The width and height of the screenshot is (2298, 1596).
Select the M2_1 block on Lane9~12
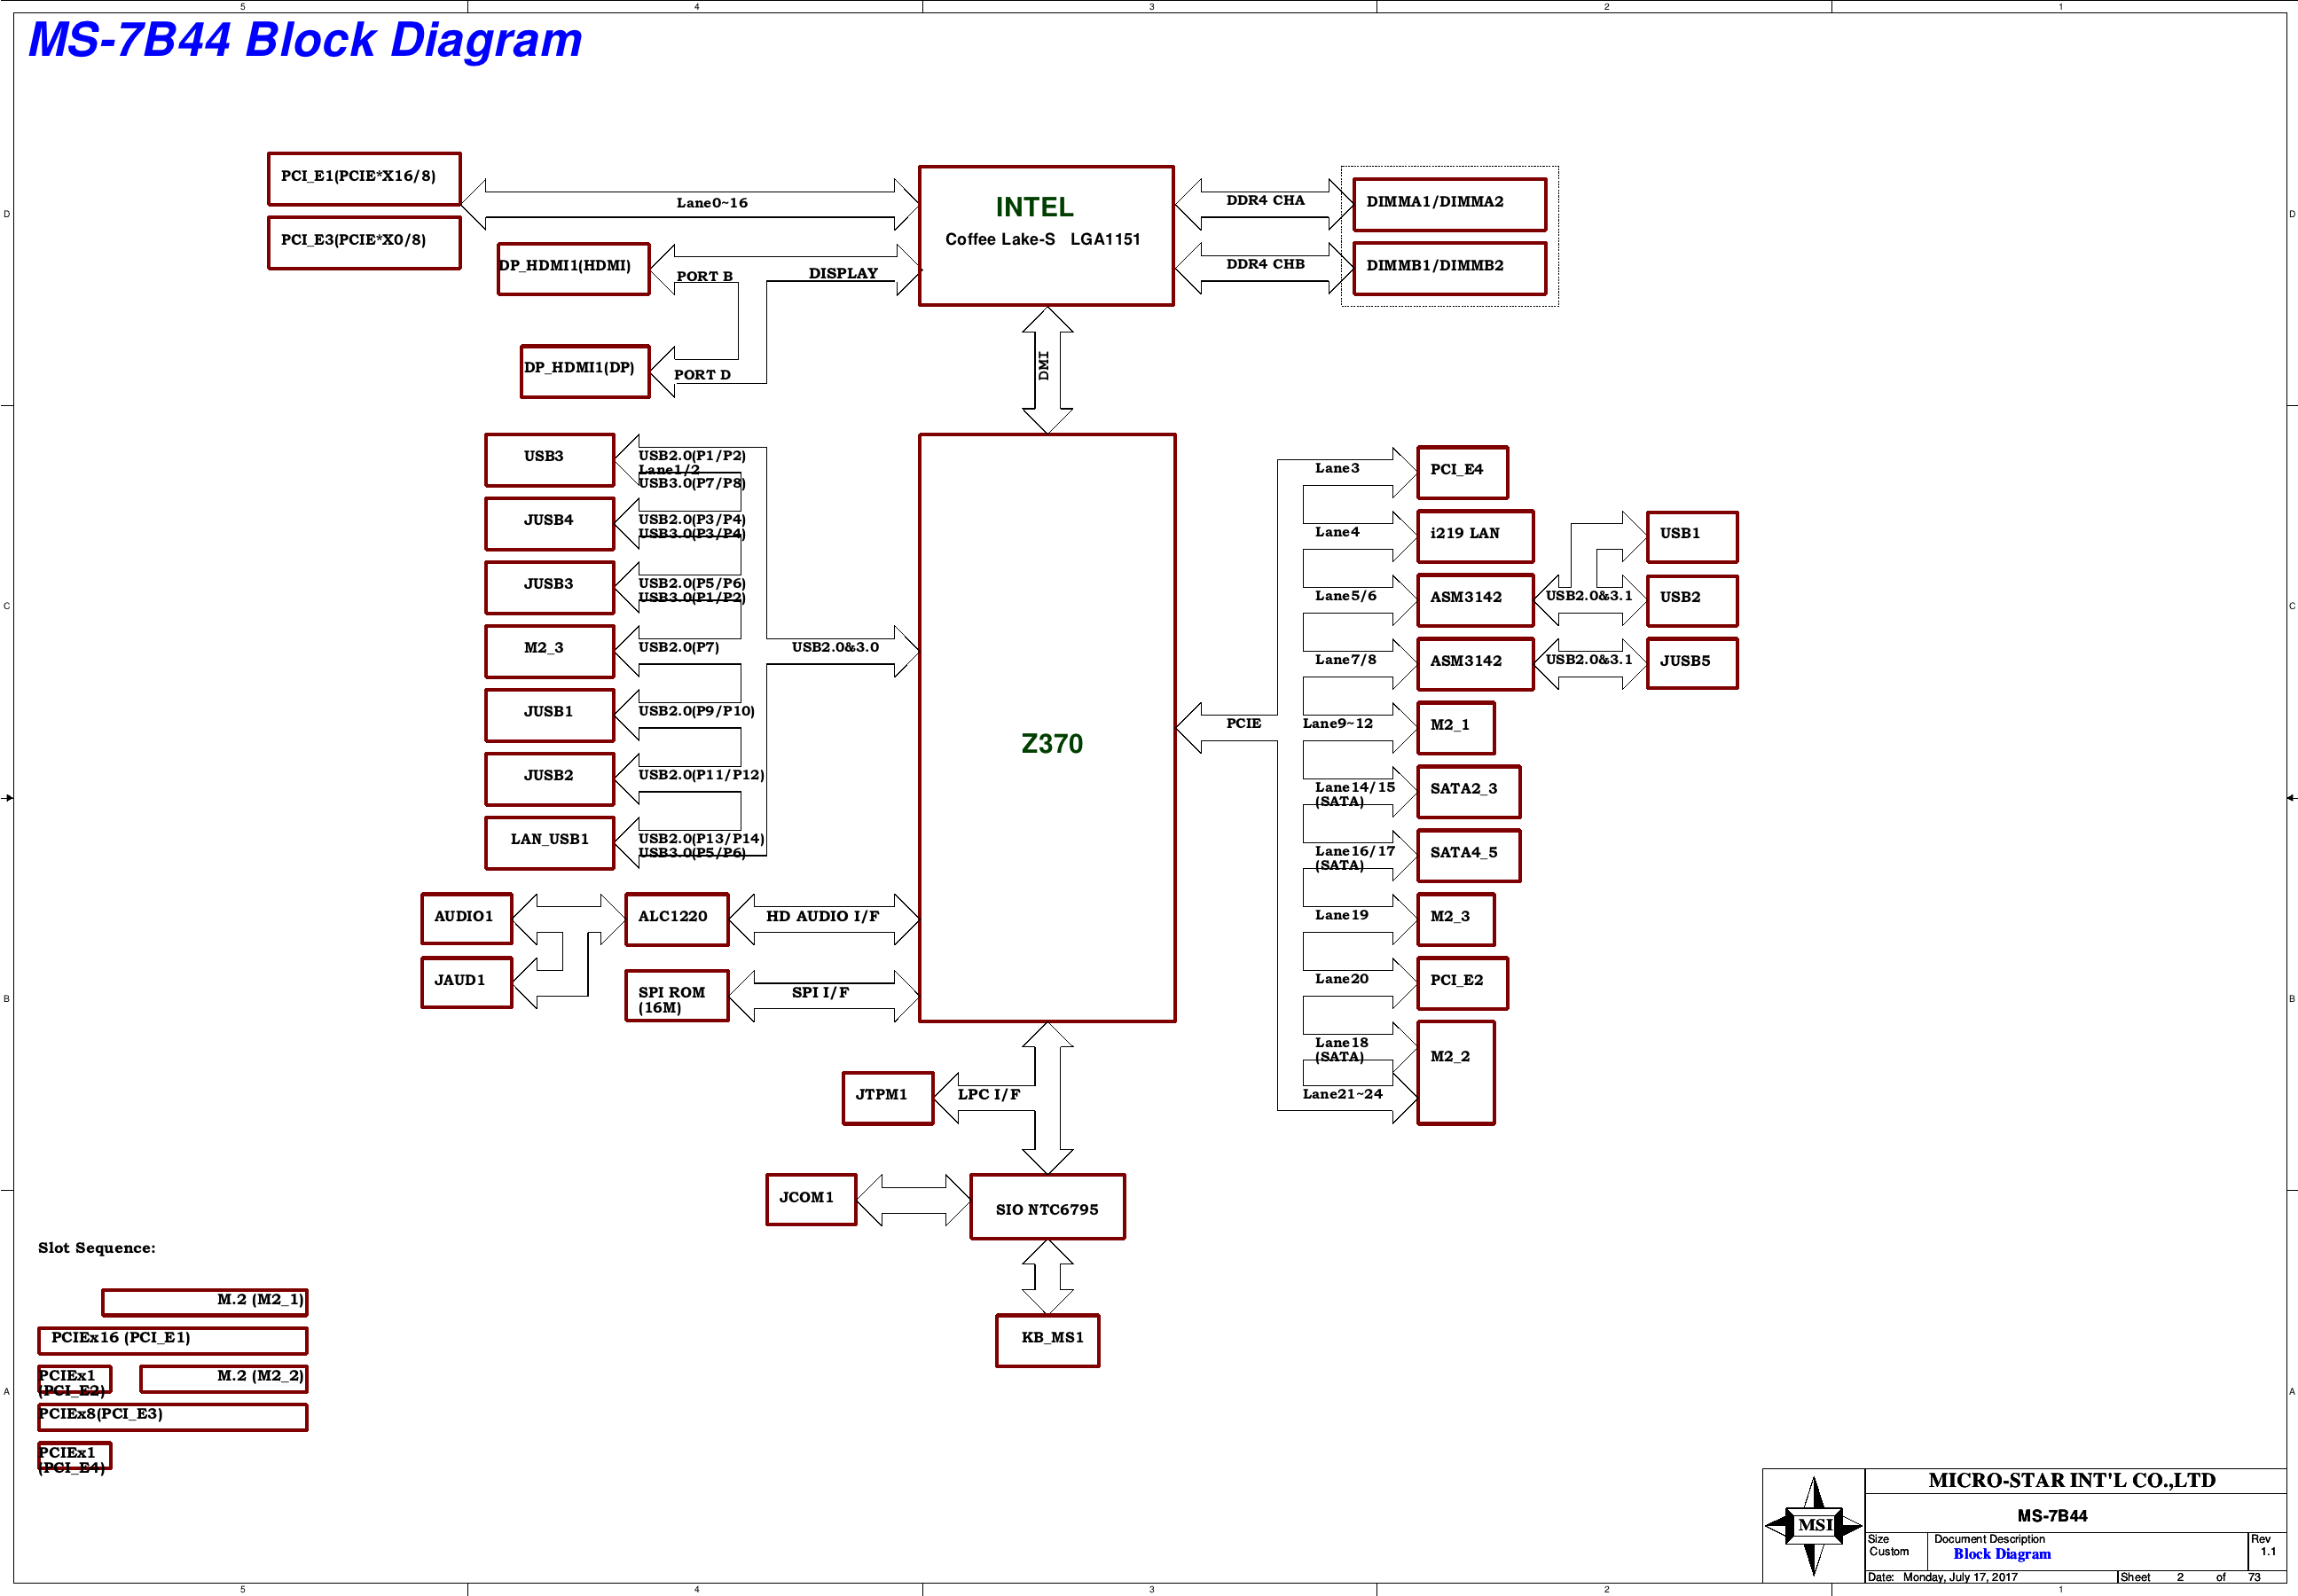coord(1456,728)
